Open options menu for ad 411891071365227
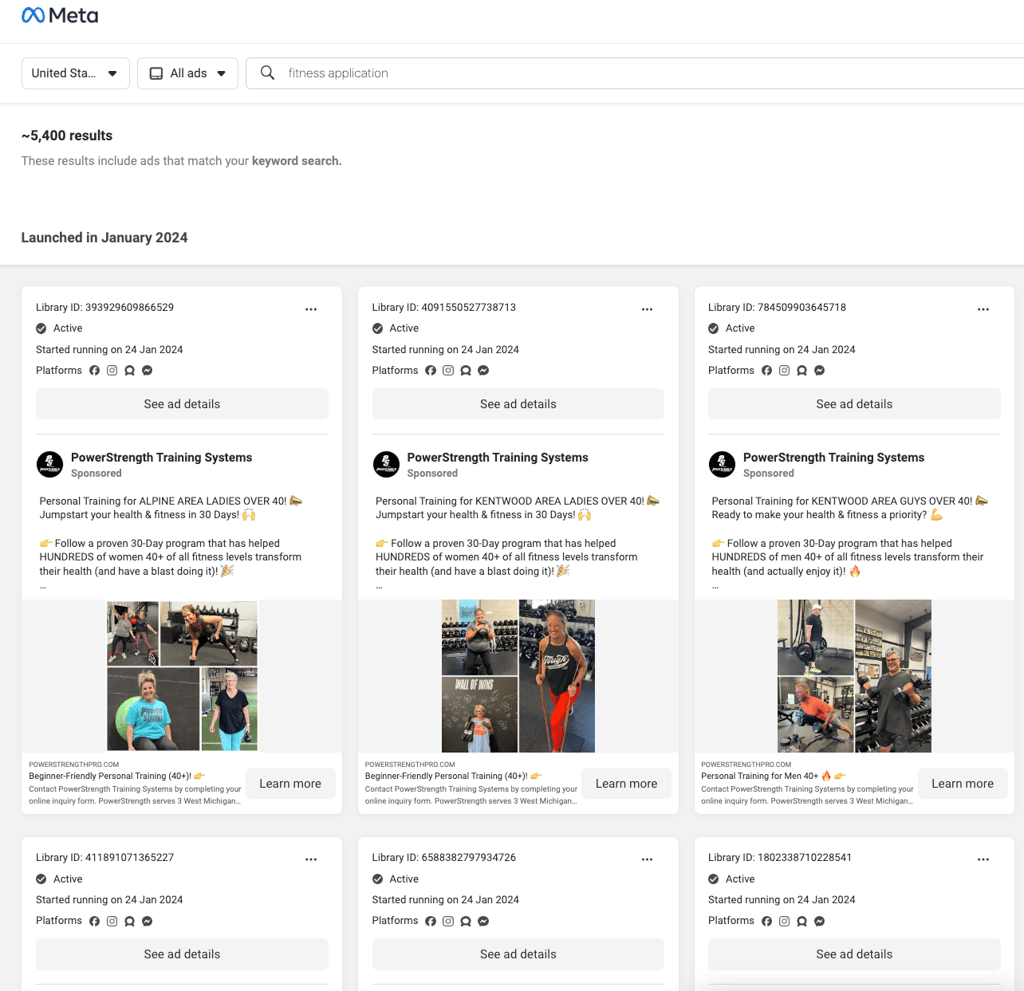Viewport: 1024px width, 991px height. (x=311, y=859)
